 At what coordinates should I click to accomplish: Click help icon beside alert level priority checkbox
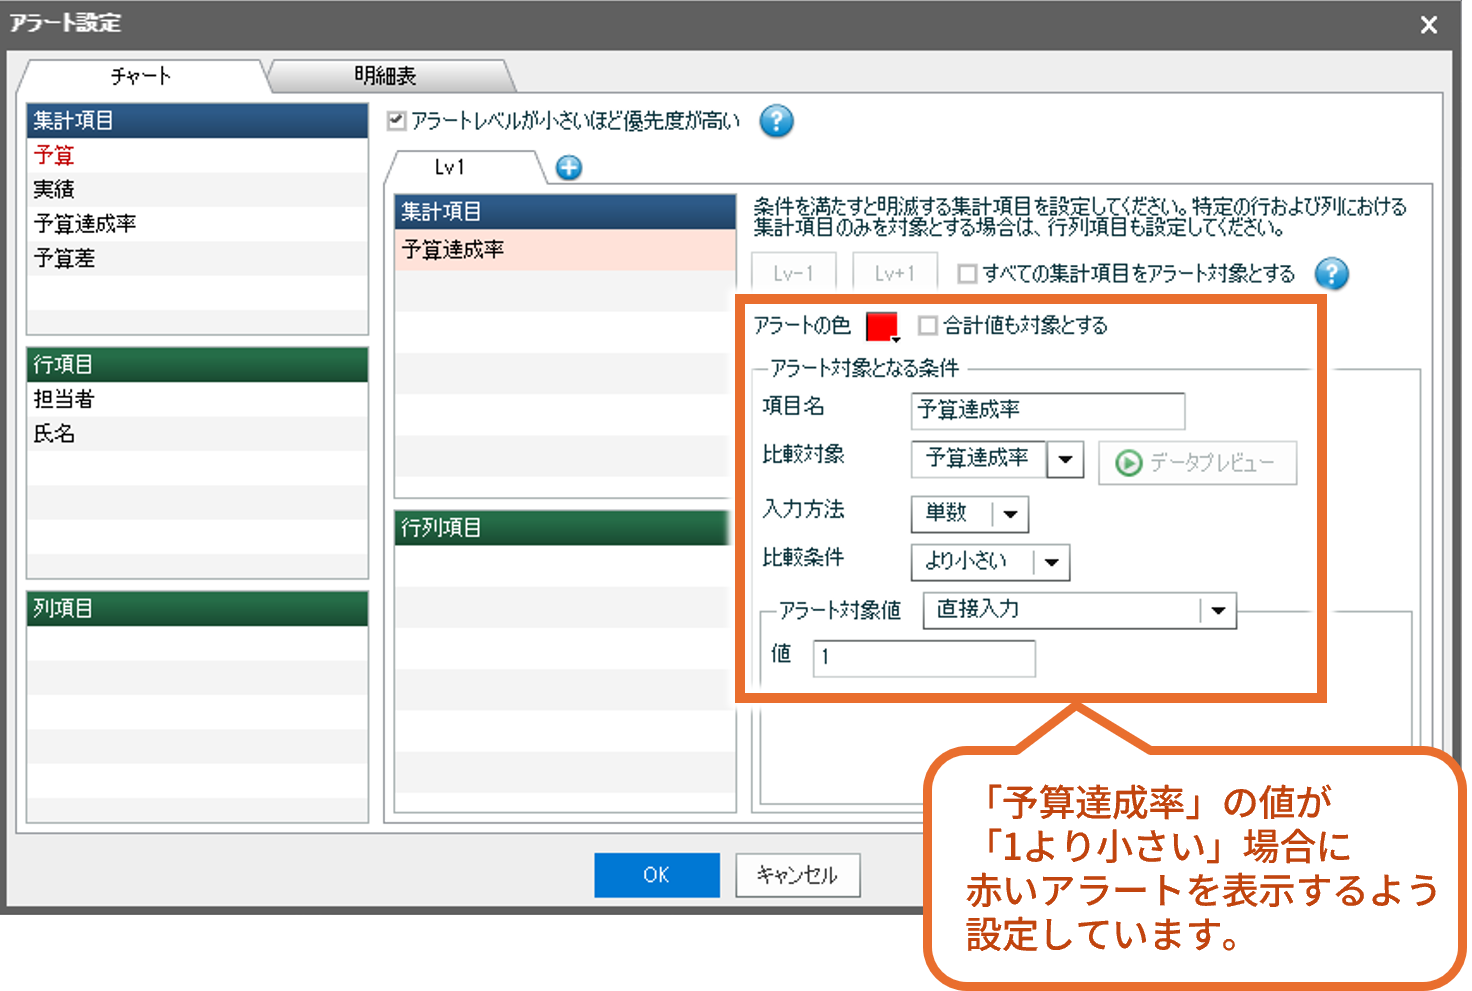(776, 121)
